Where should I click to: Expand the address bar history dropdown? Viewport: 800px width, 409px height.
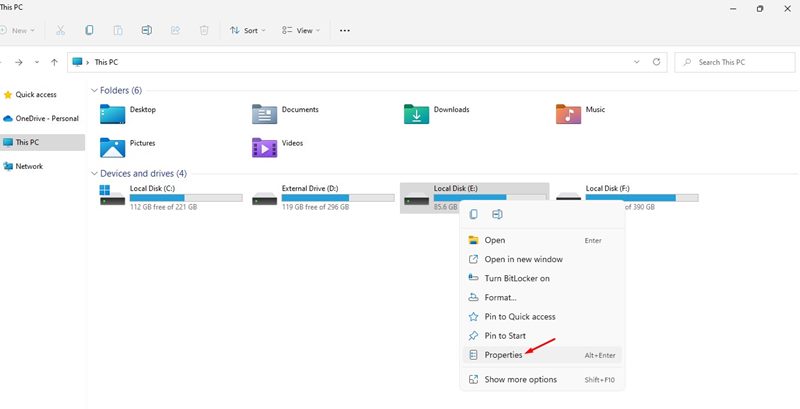[637, 62]
